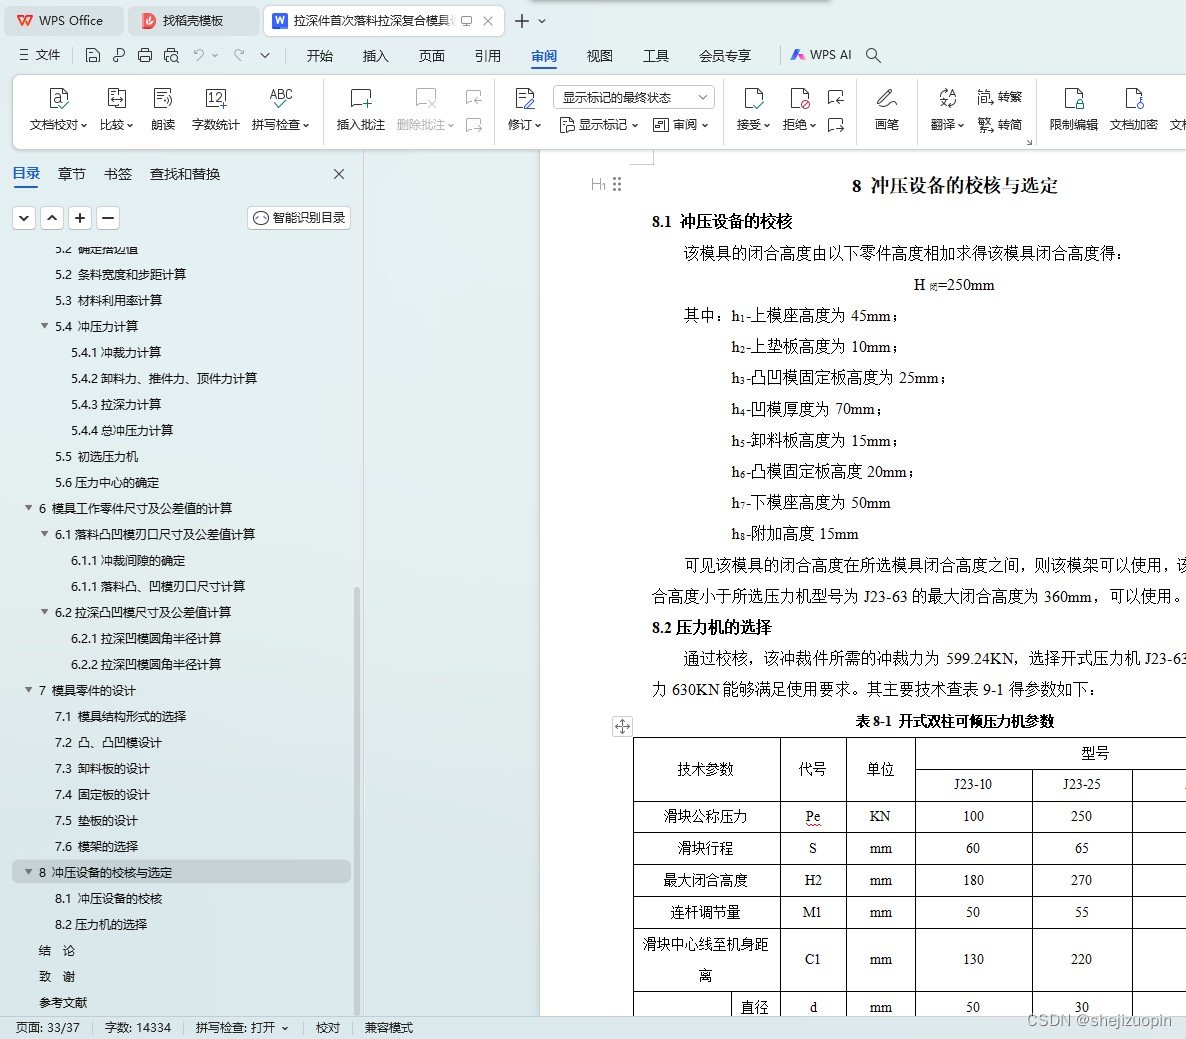This screenshot has height=1039, width=1186.
Task: Click the export to PDF icon
Action: click(x=119, y=55)
